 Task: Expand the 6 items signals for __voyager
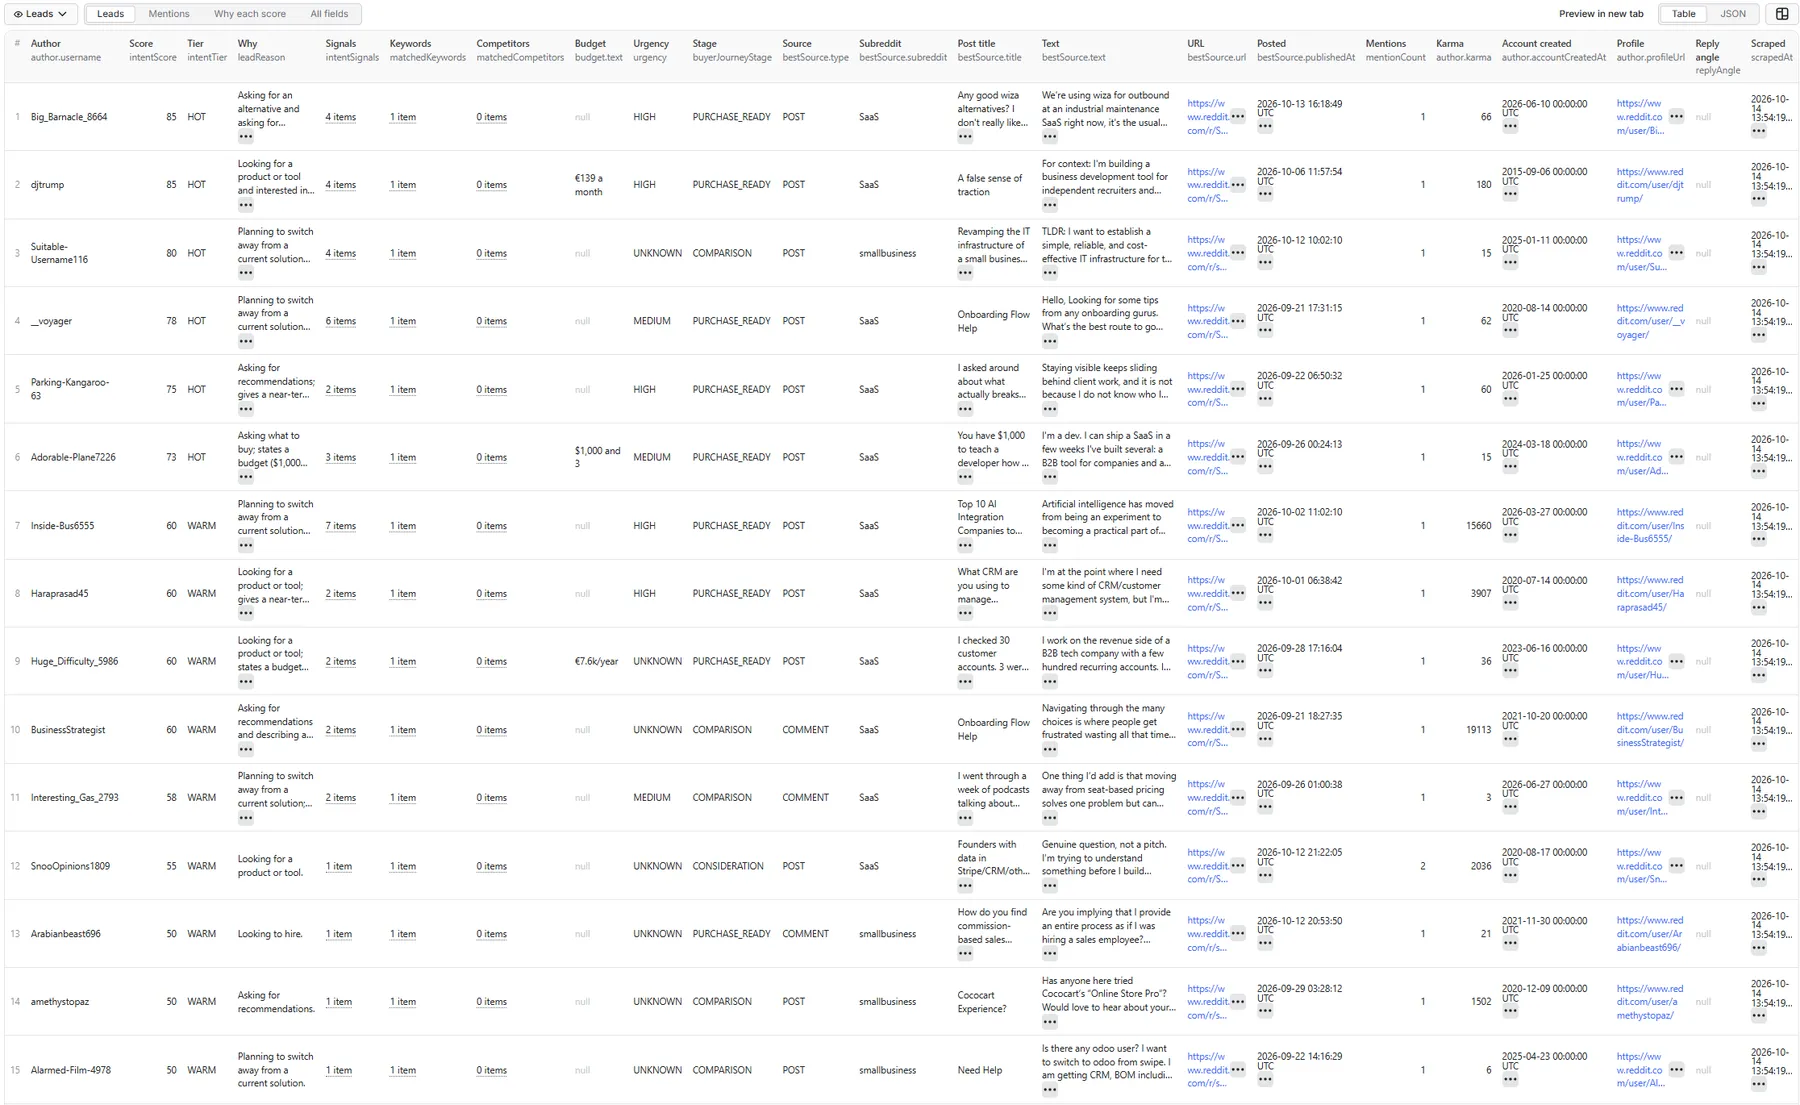[341, 321]
